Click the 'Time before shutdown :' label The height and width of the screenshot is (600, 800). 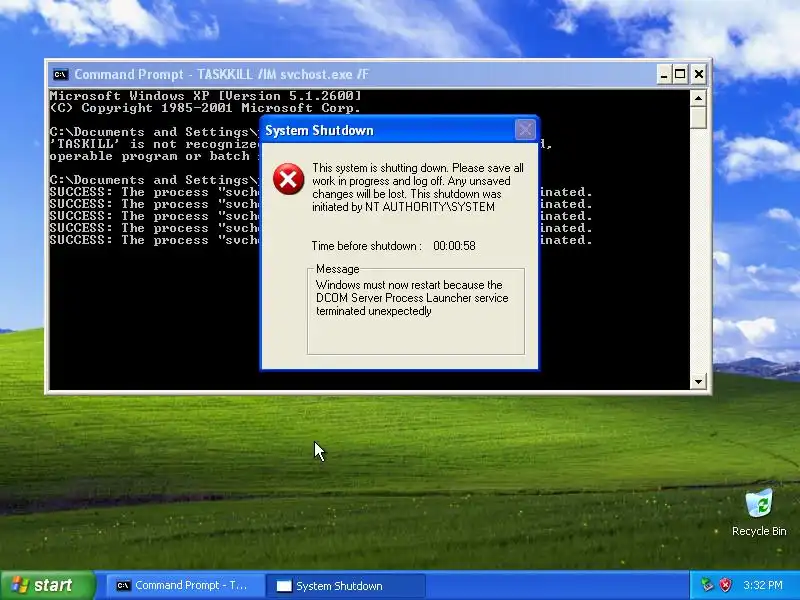click(x=366, y=246)
